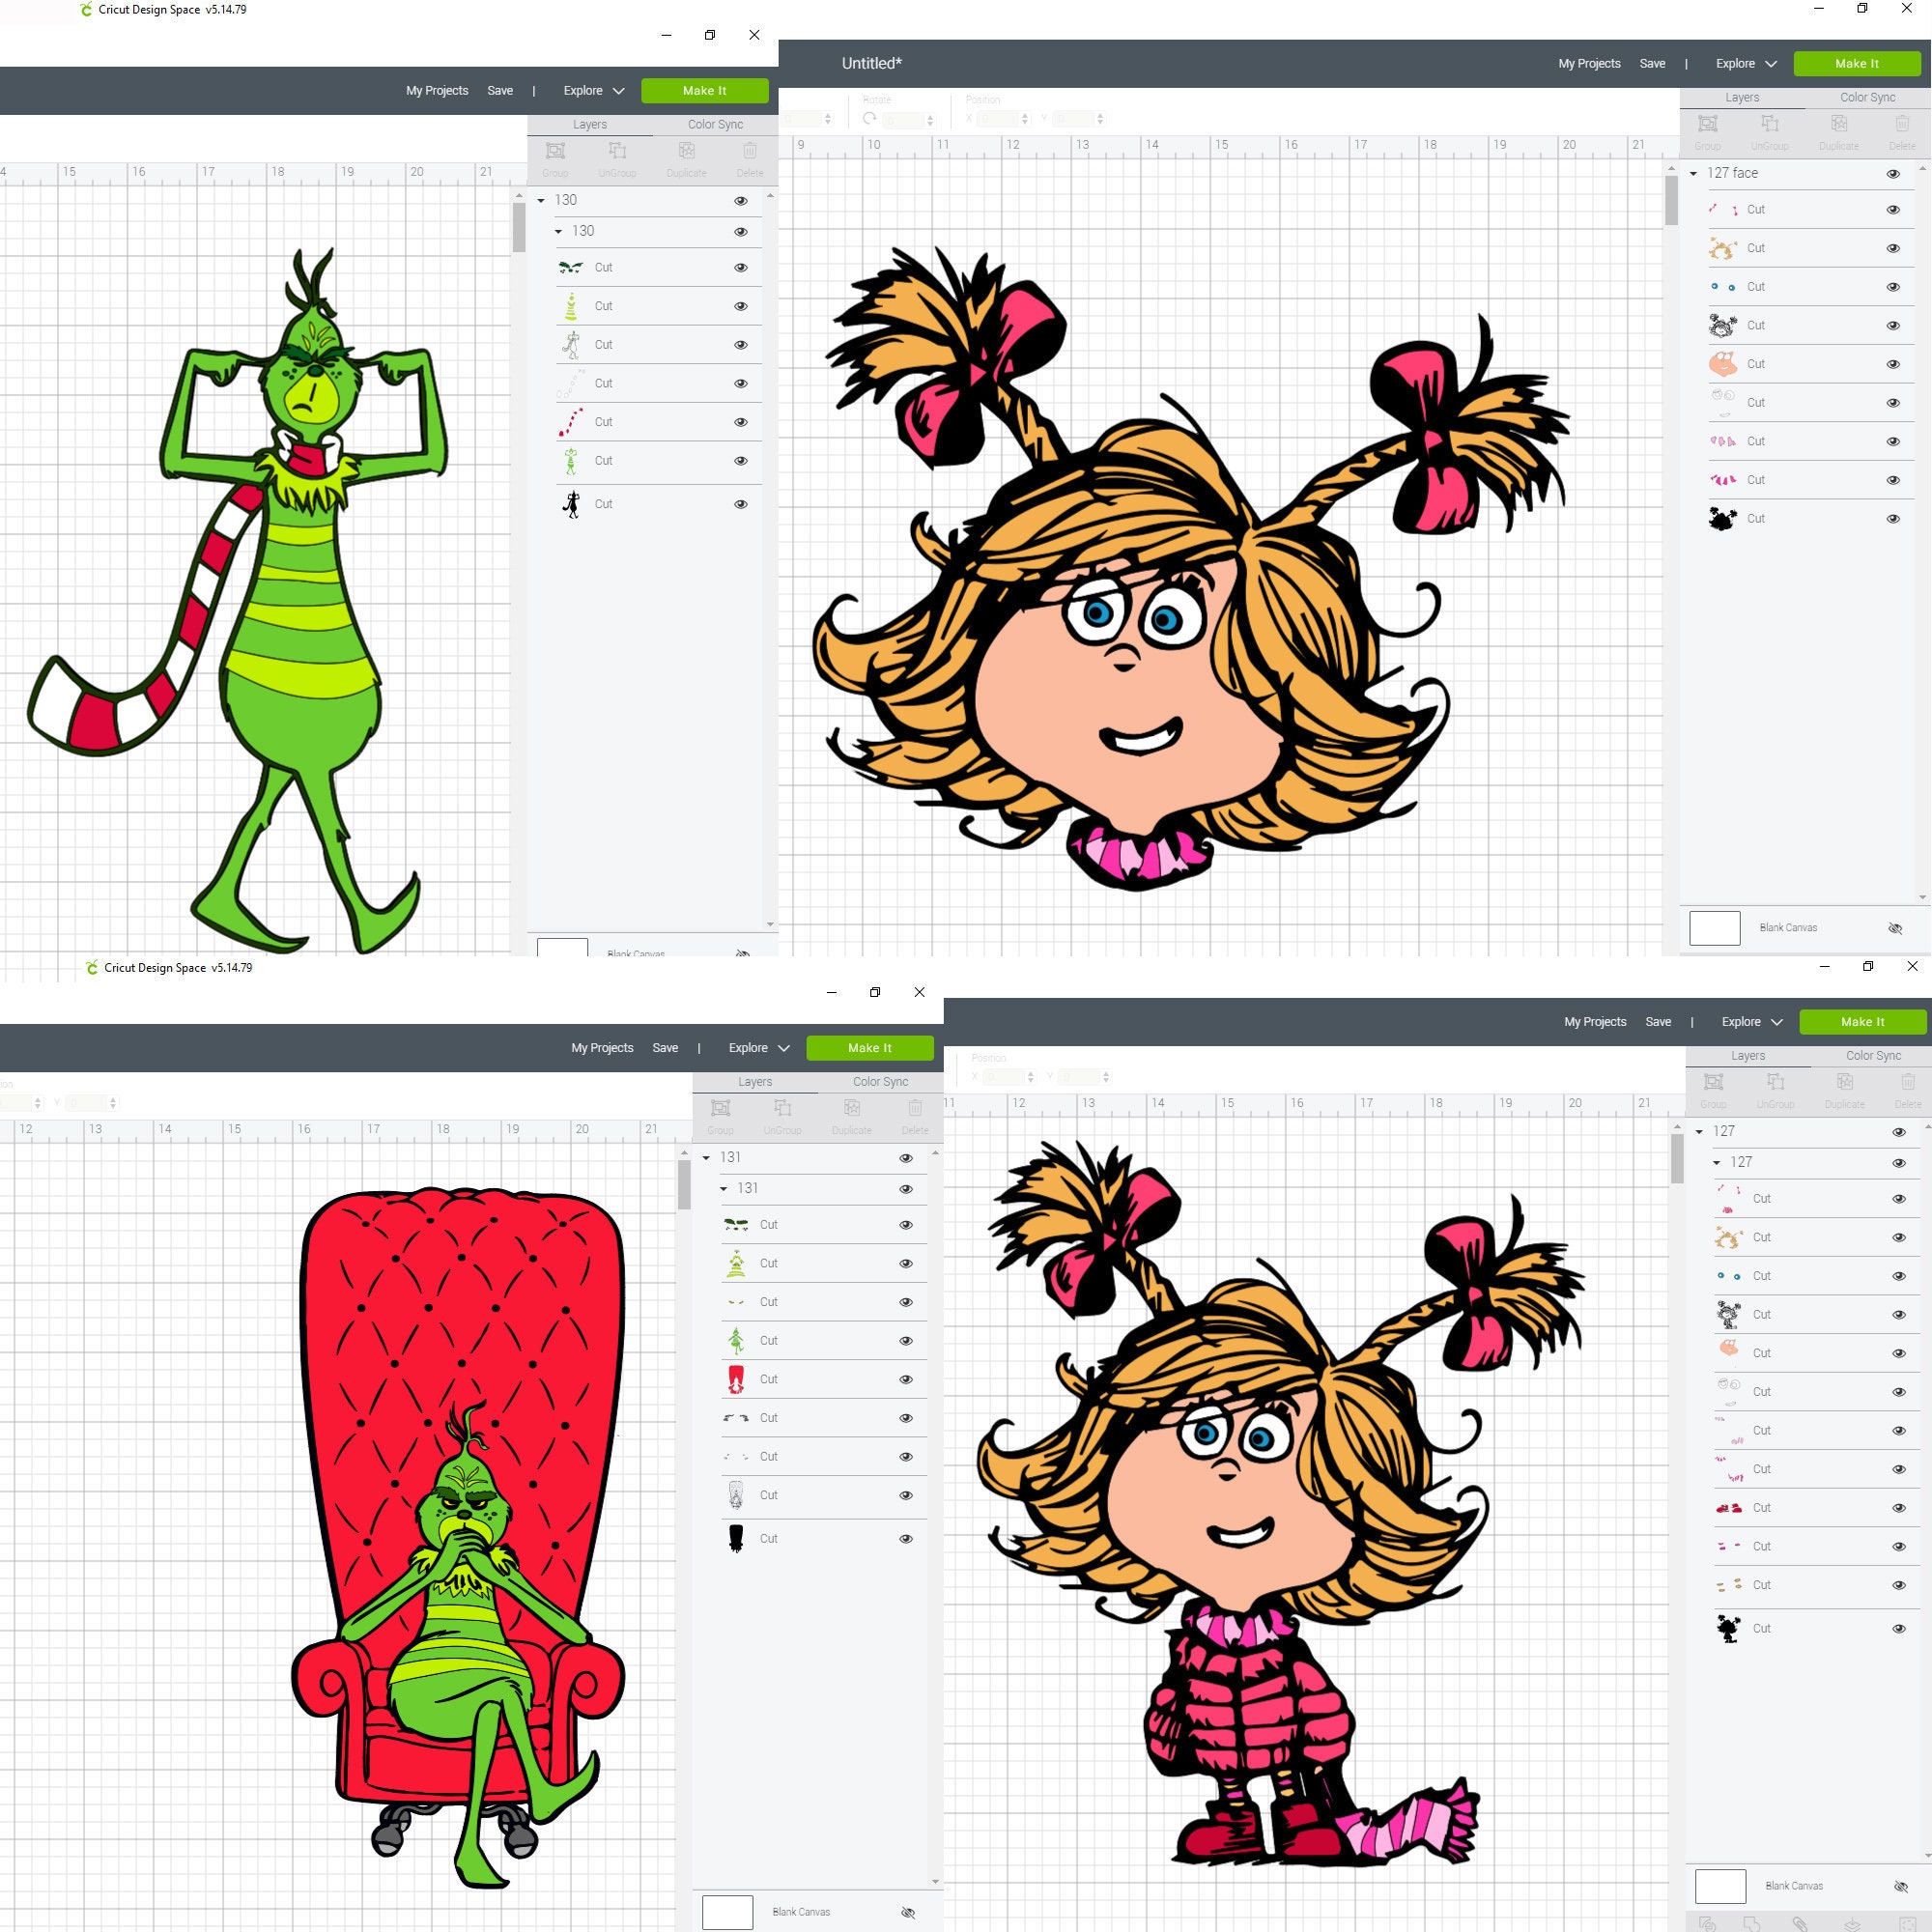Click the Blank Canvas white swatch in Untitled* window
This screenshot has height=1932, width=1932.
click(1714, 928)
